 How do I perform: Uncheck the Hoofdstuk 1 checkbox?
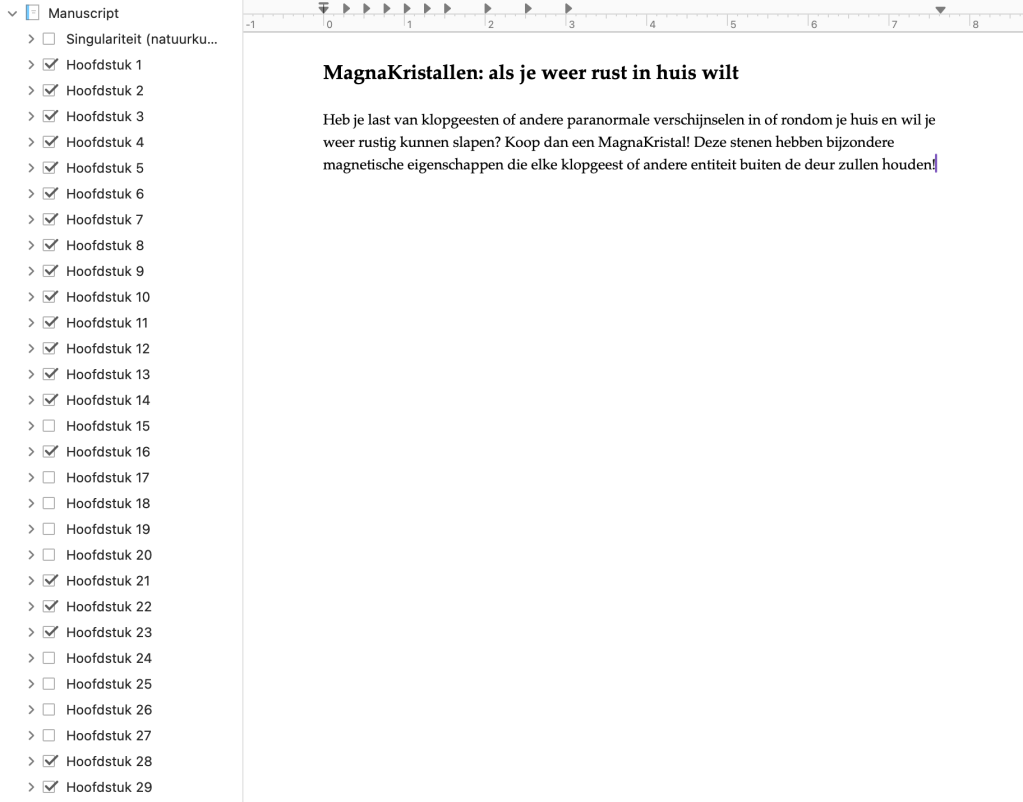coord(50,65)
